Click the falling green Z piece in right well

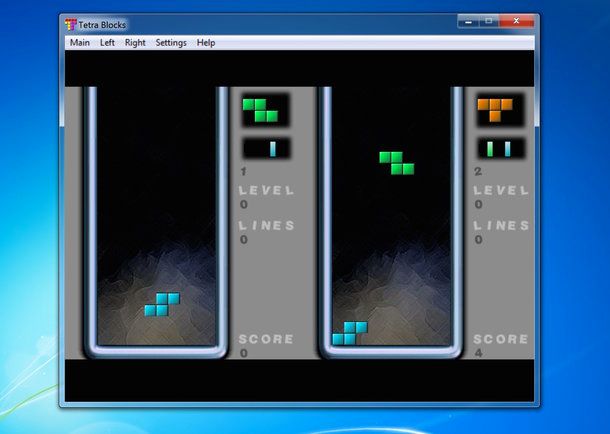[x=396, y=163]
